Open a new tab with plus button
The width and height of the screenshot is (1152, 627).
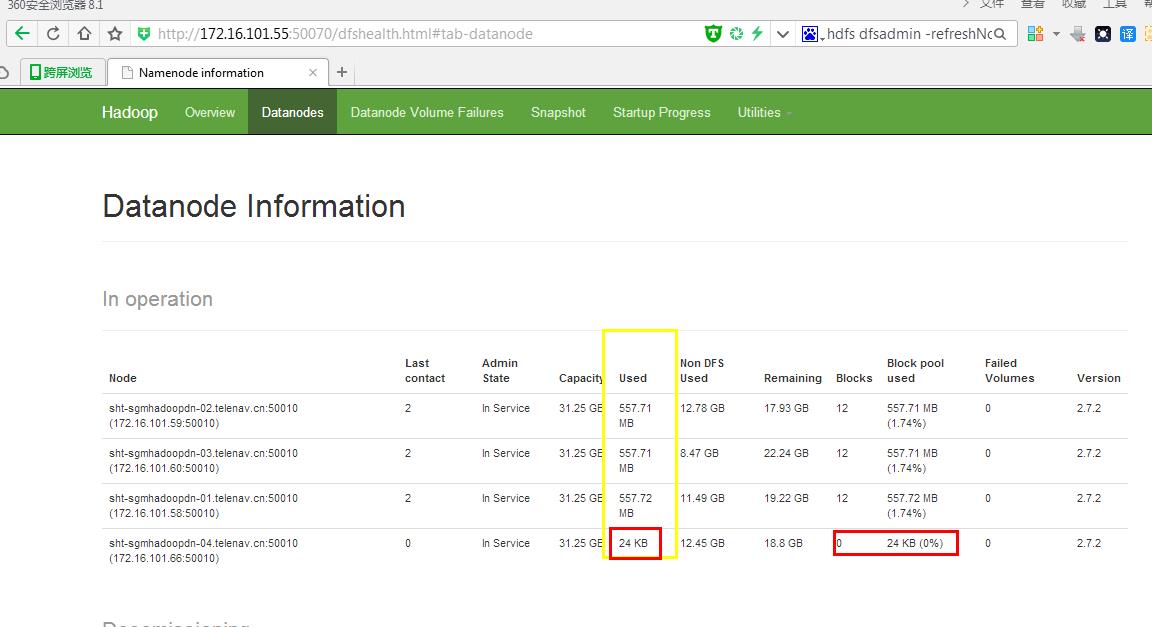pyautogui.click(x=342, y=72)
